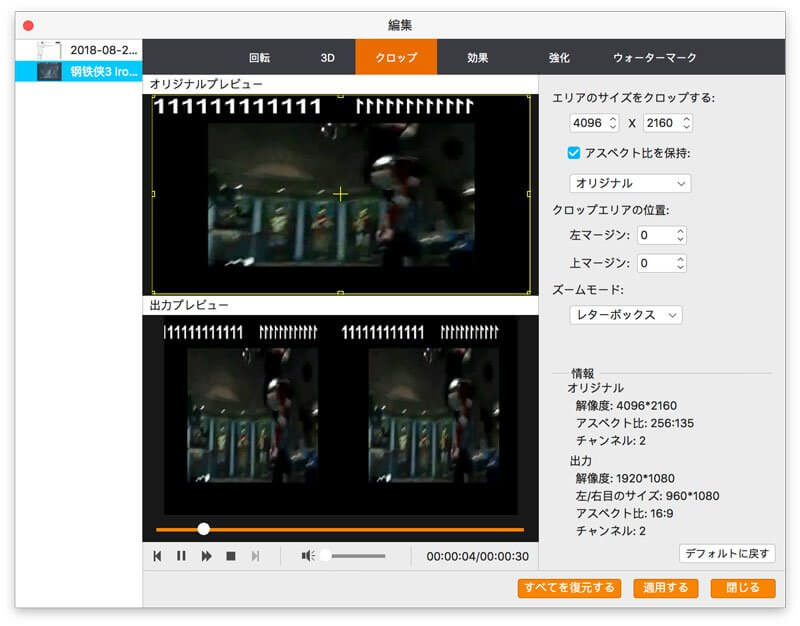Jump to previous frame with skip-back icon
Screen dimensions: 800x626
coord(157,556)
